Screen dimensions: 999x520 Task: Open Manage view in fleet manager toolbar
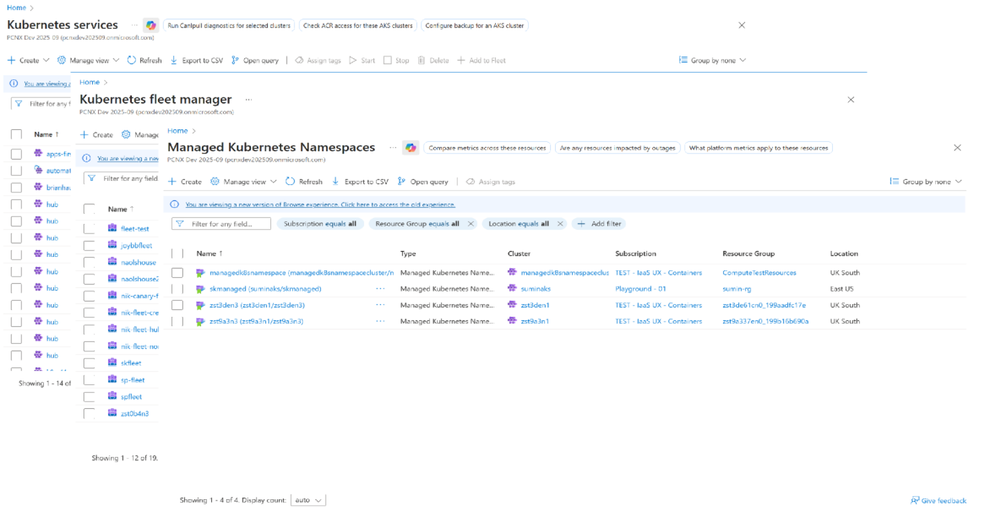point(140,134)
